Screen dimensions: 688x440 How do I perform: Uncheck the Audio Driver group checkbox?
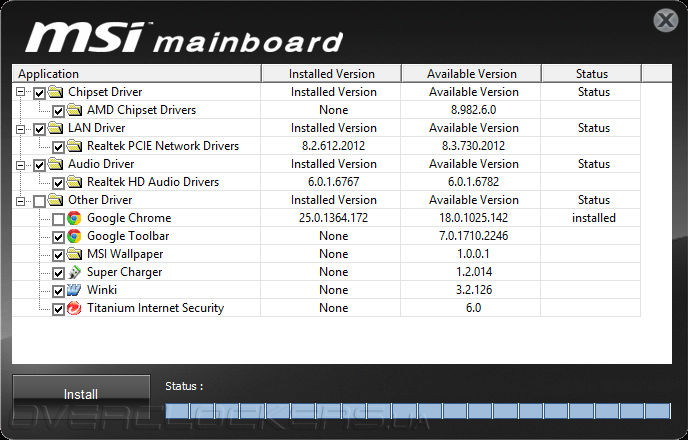(x=39, y=165)
